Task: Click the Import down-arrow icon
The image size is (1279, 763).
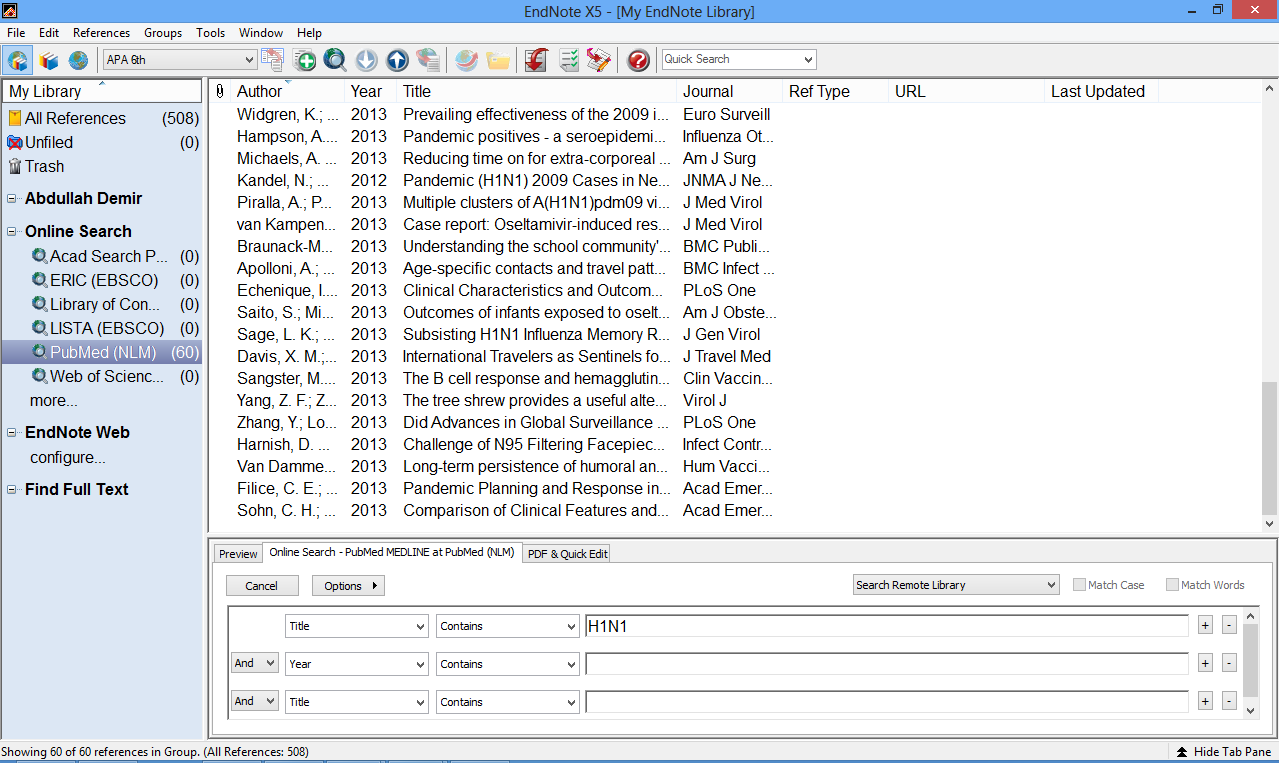Action: point(366,60)
